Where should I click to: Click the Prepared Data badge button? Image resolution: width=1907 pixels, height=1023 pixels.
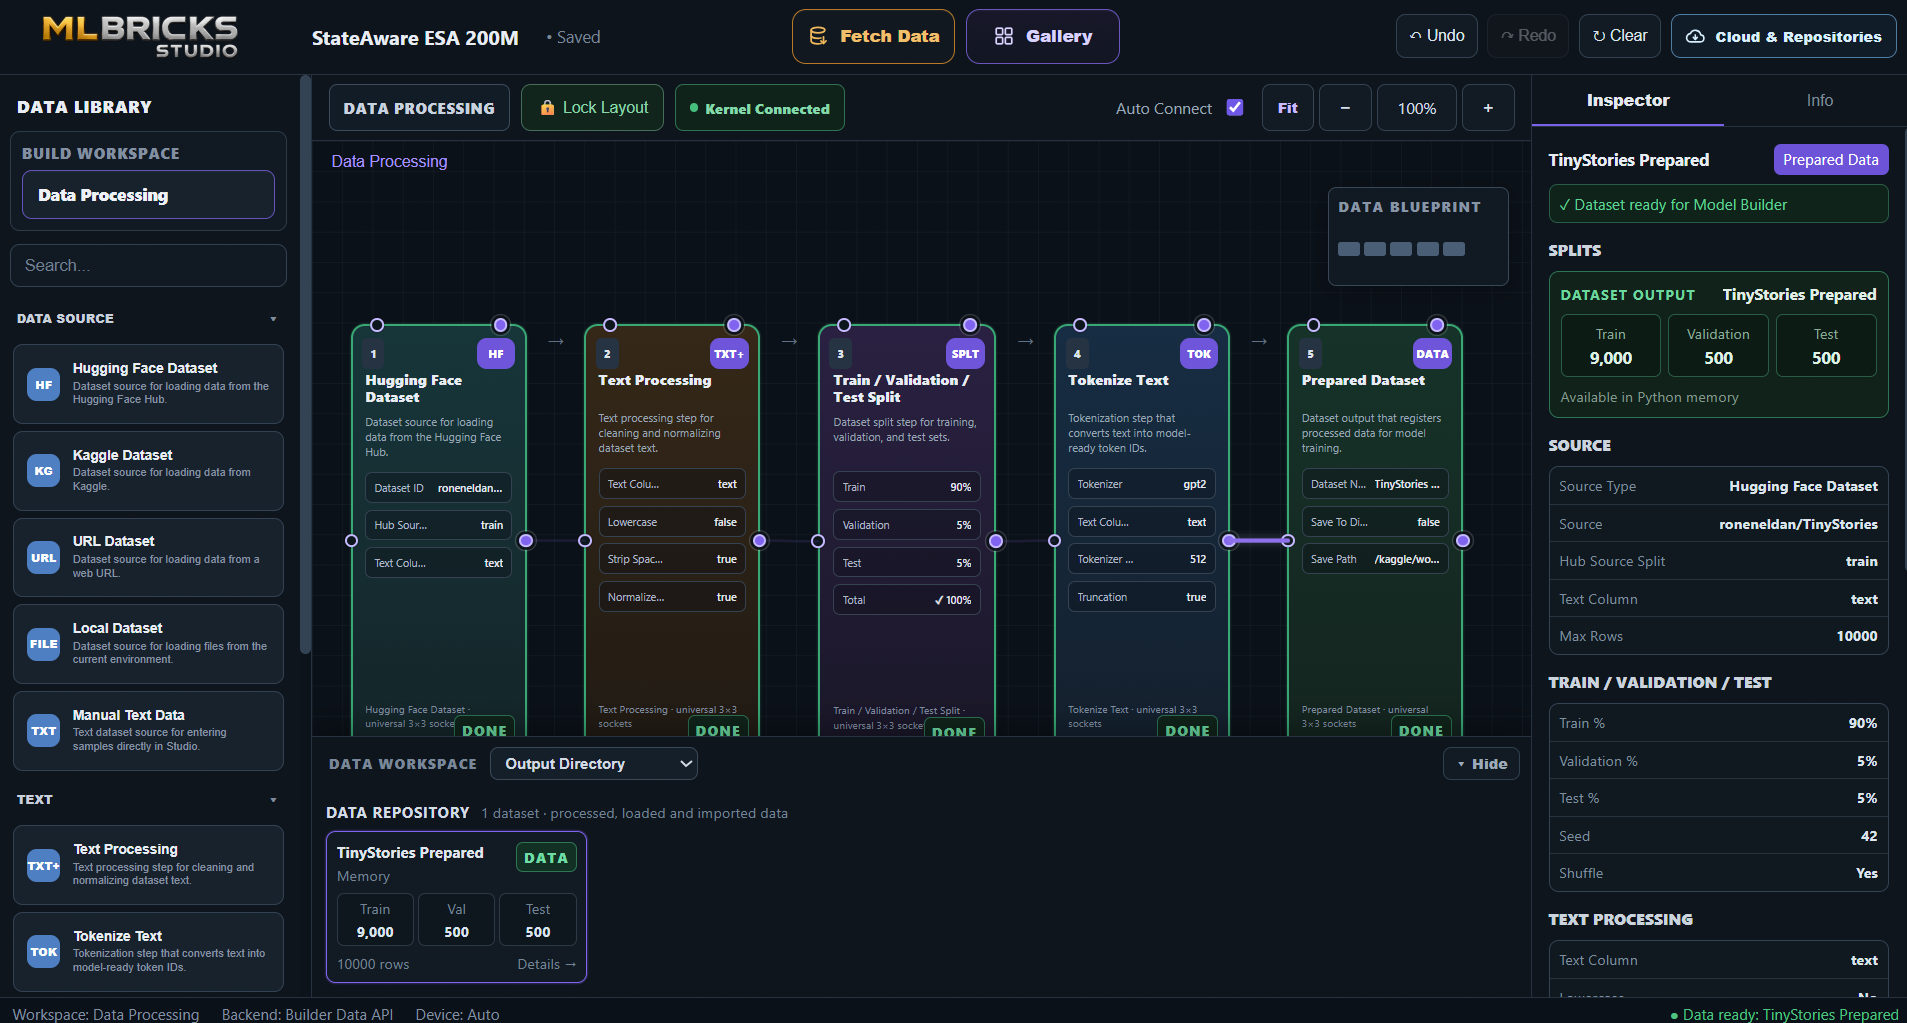pyautogui.click(x=1831, y=160)
